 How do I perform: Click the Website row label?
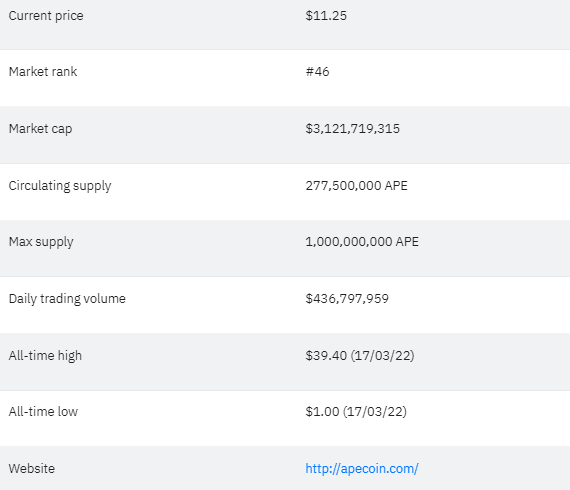click(x=32, y=469)
